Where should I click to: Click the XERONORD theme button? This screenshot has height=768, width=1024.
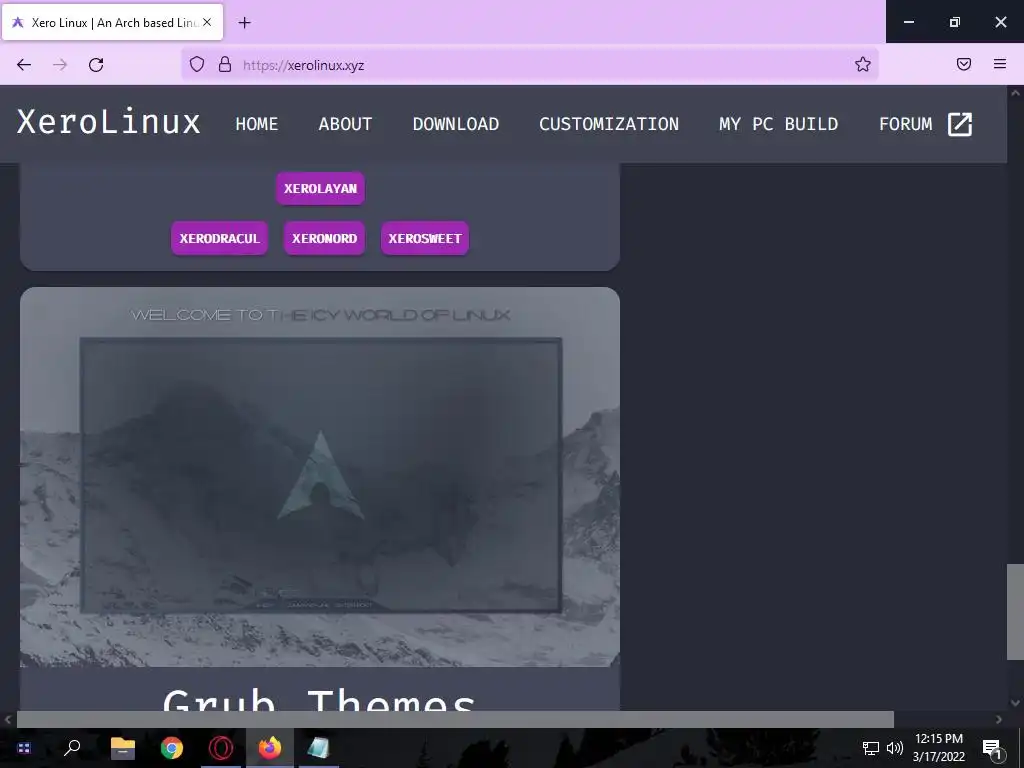point(325,238)
